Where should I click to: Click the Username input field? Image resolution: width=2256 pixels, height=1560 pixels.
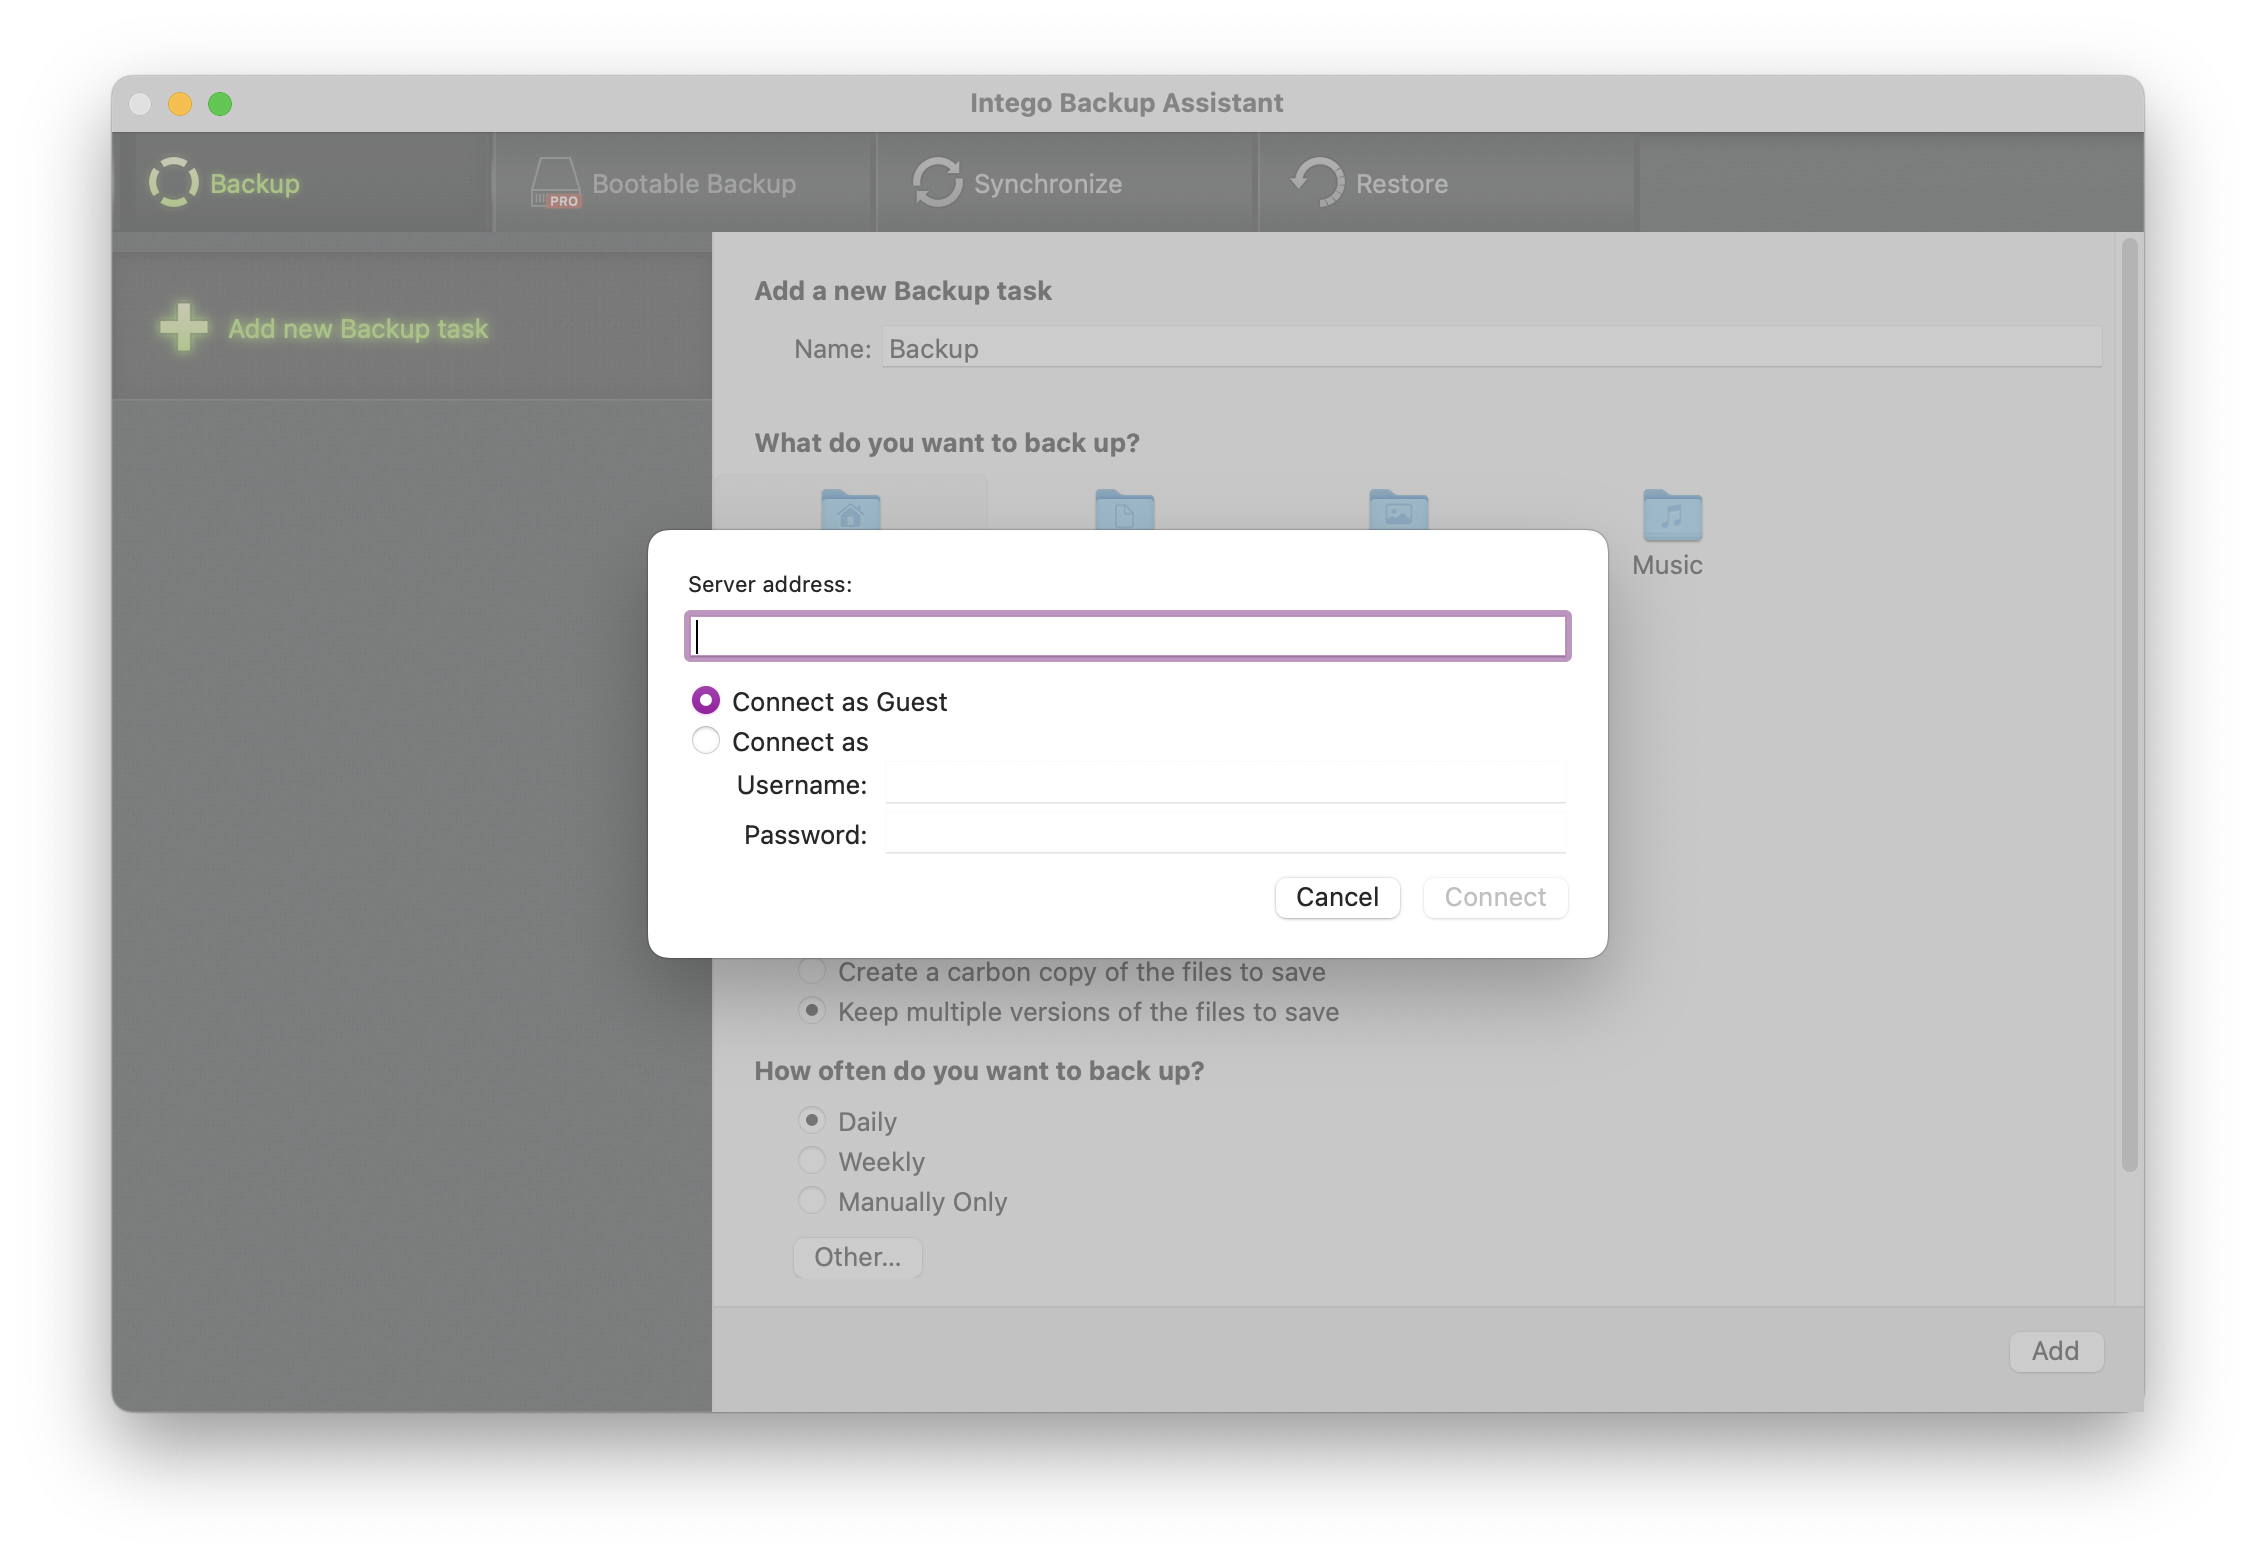pyautogui.click(x=1225, y=784)
